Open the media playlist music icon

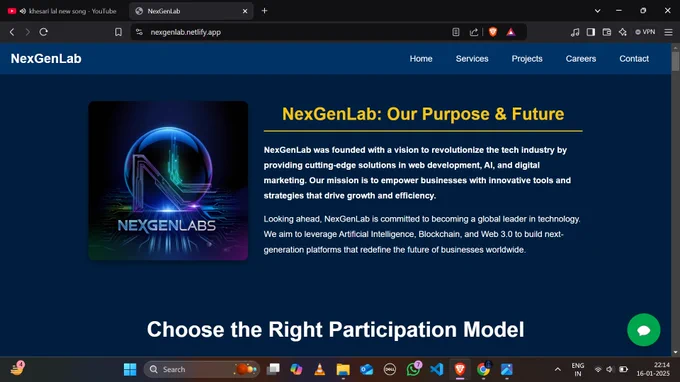pos(575,32)
